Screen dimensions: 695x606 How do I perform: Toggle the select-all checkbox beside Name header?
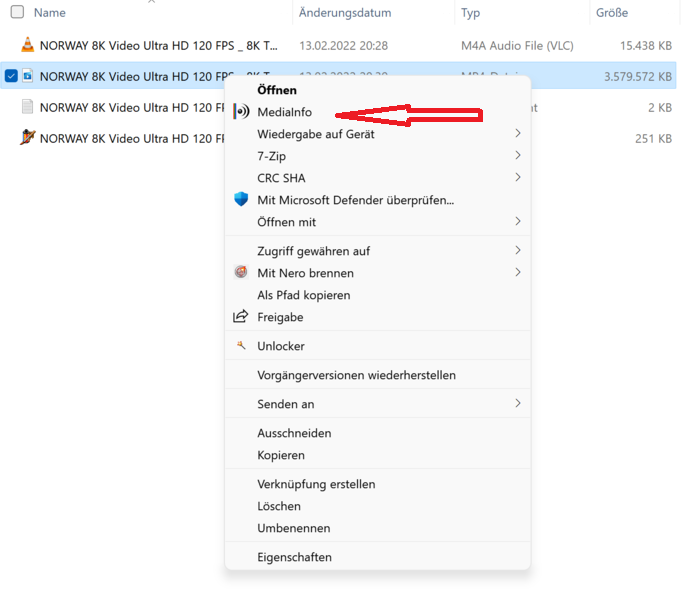point(16,13)
